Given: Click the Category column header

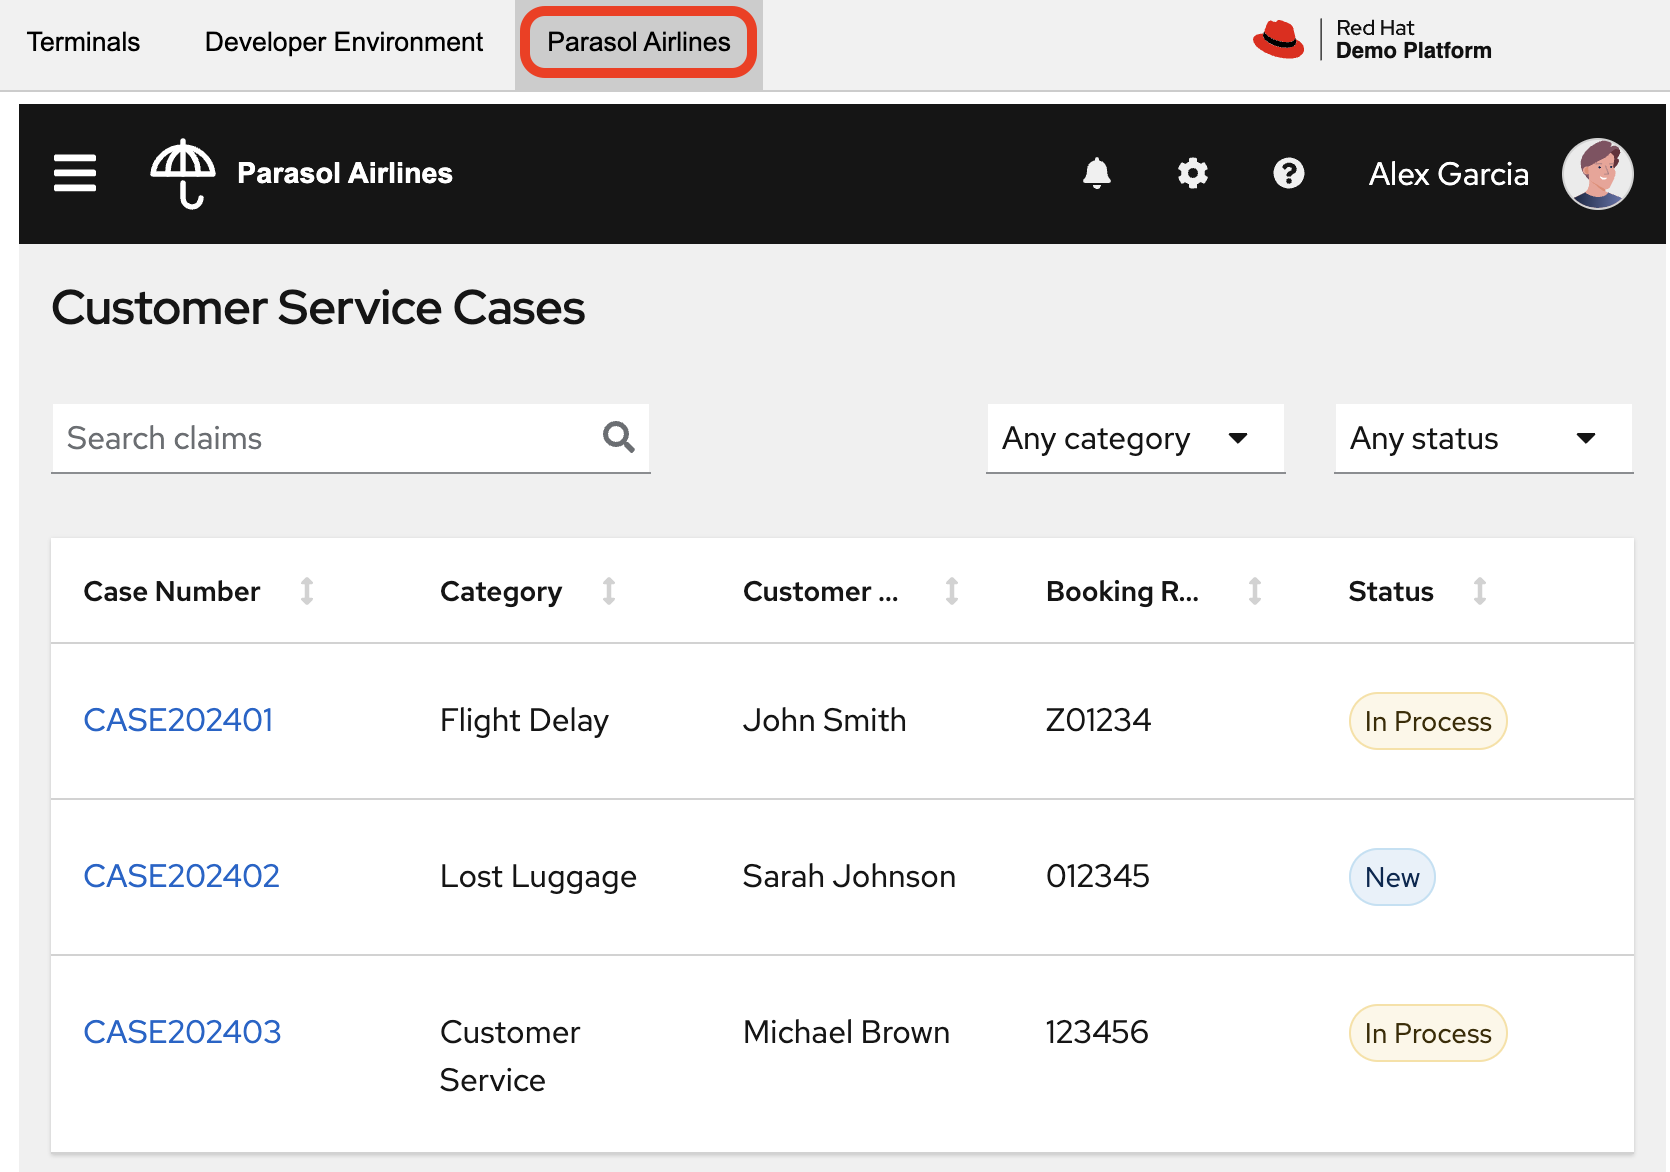Looking at the screenshot, I should [x=501, y=591].
